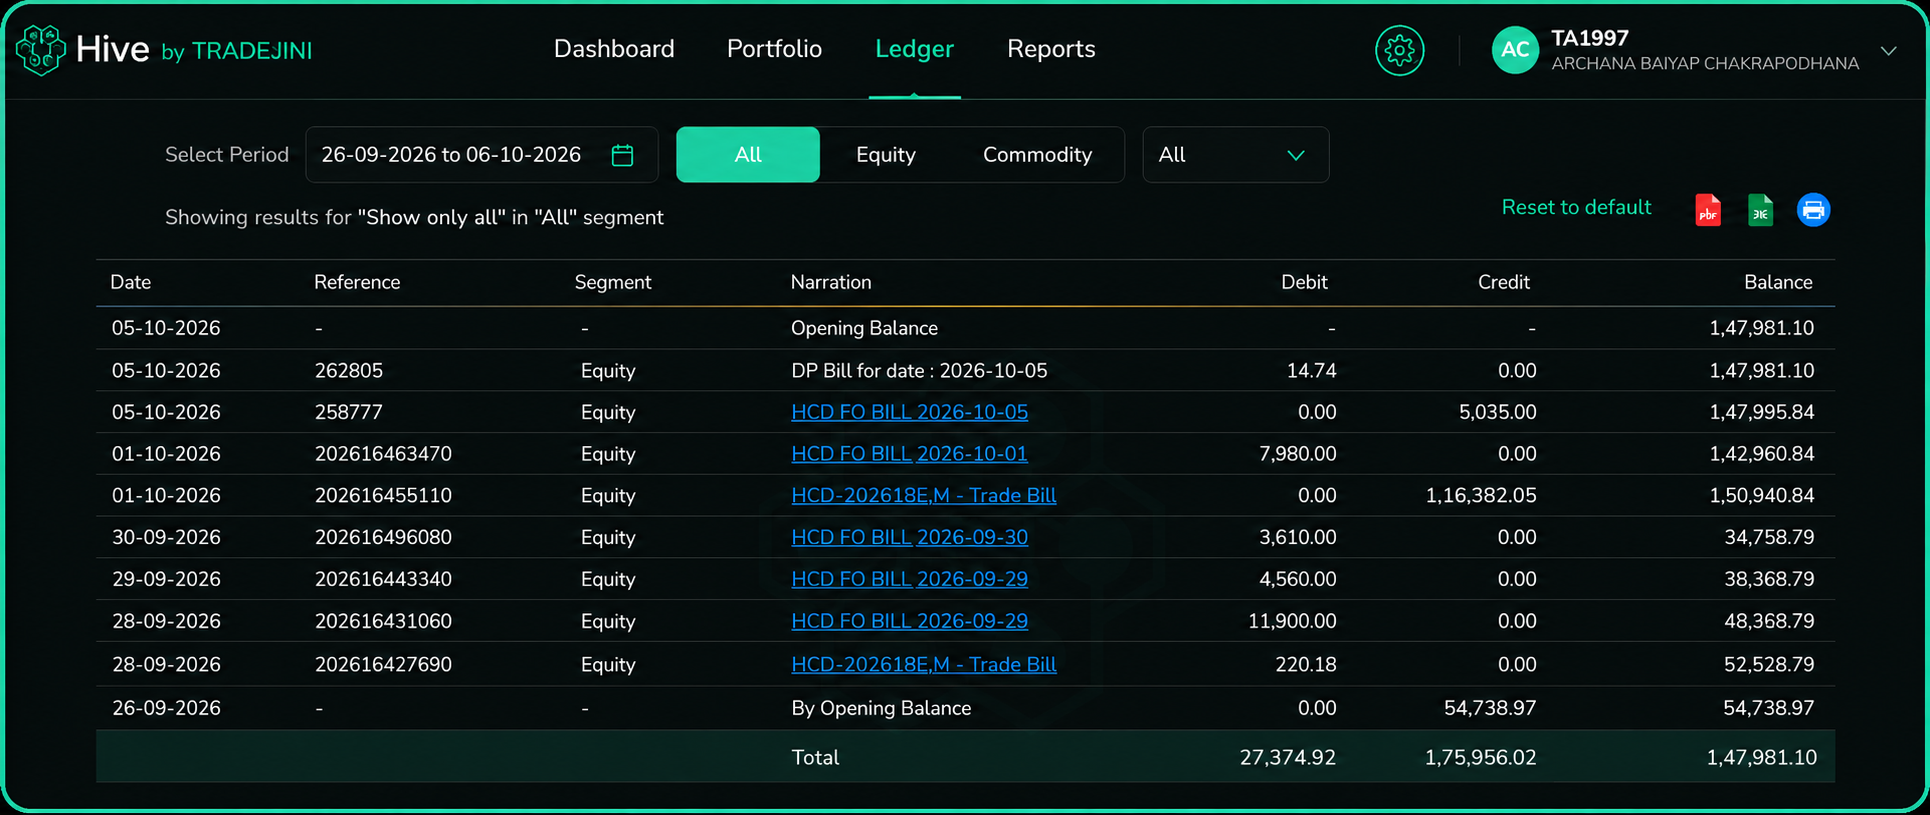
Task: Select reference number 262805
Action: (349, 371)
